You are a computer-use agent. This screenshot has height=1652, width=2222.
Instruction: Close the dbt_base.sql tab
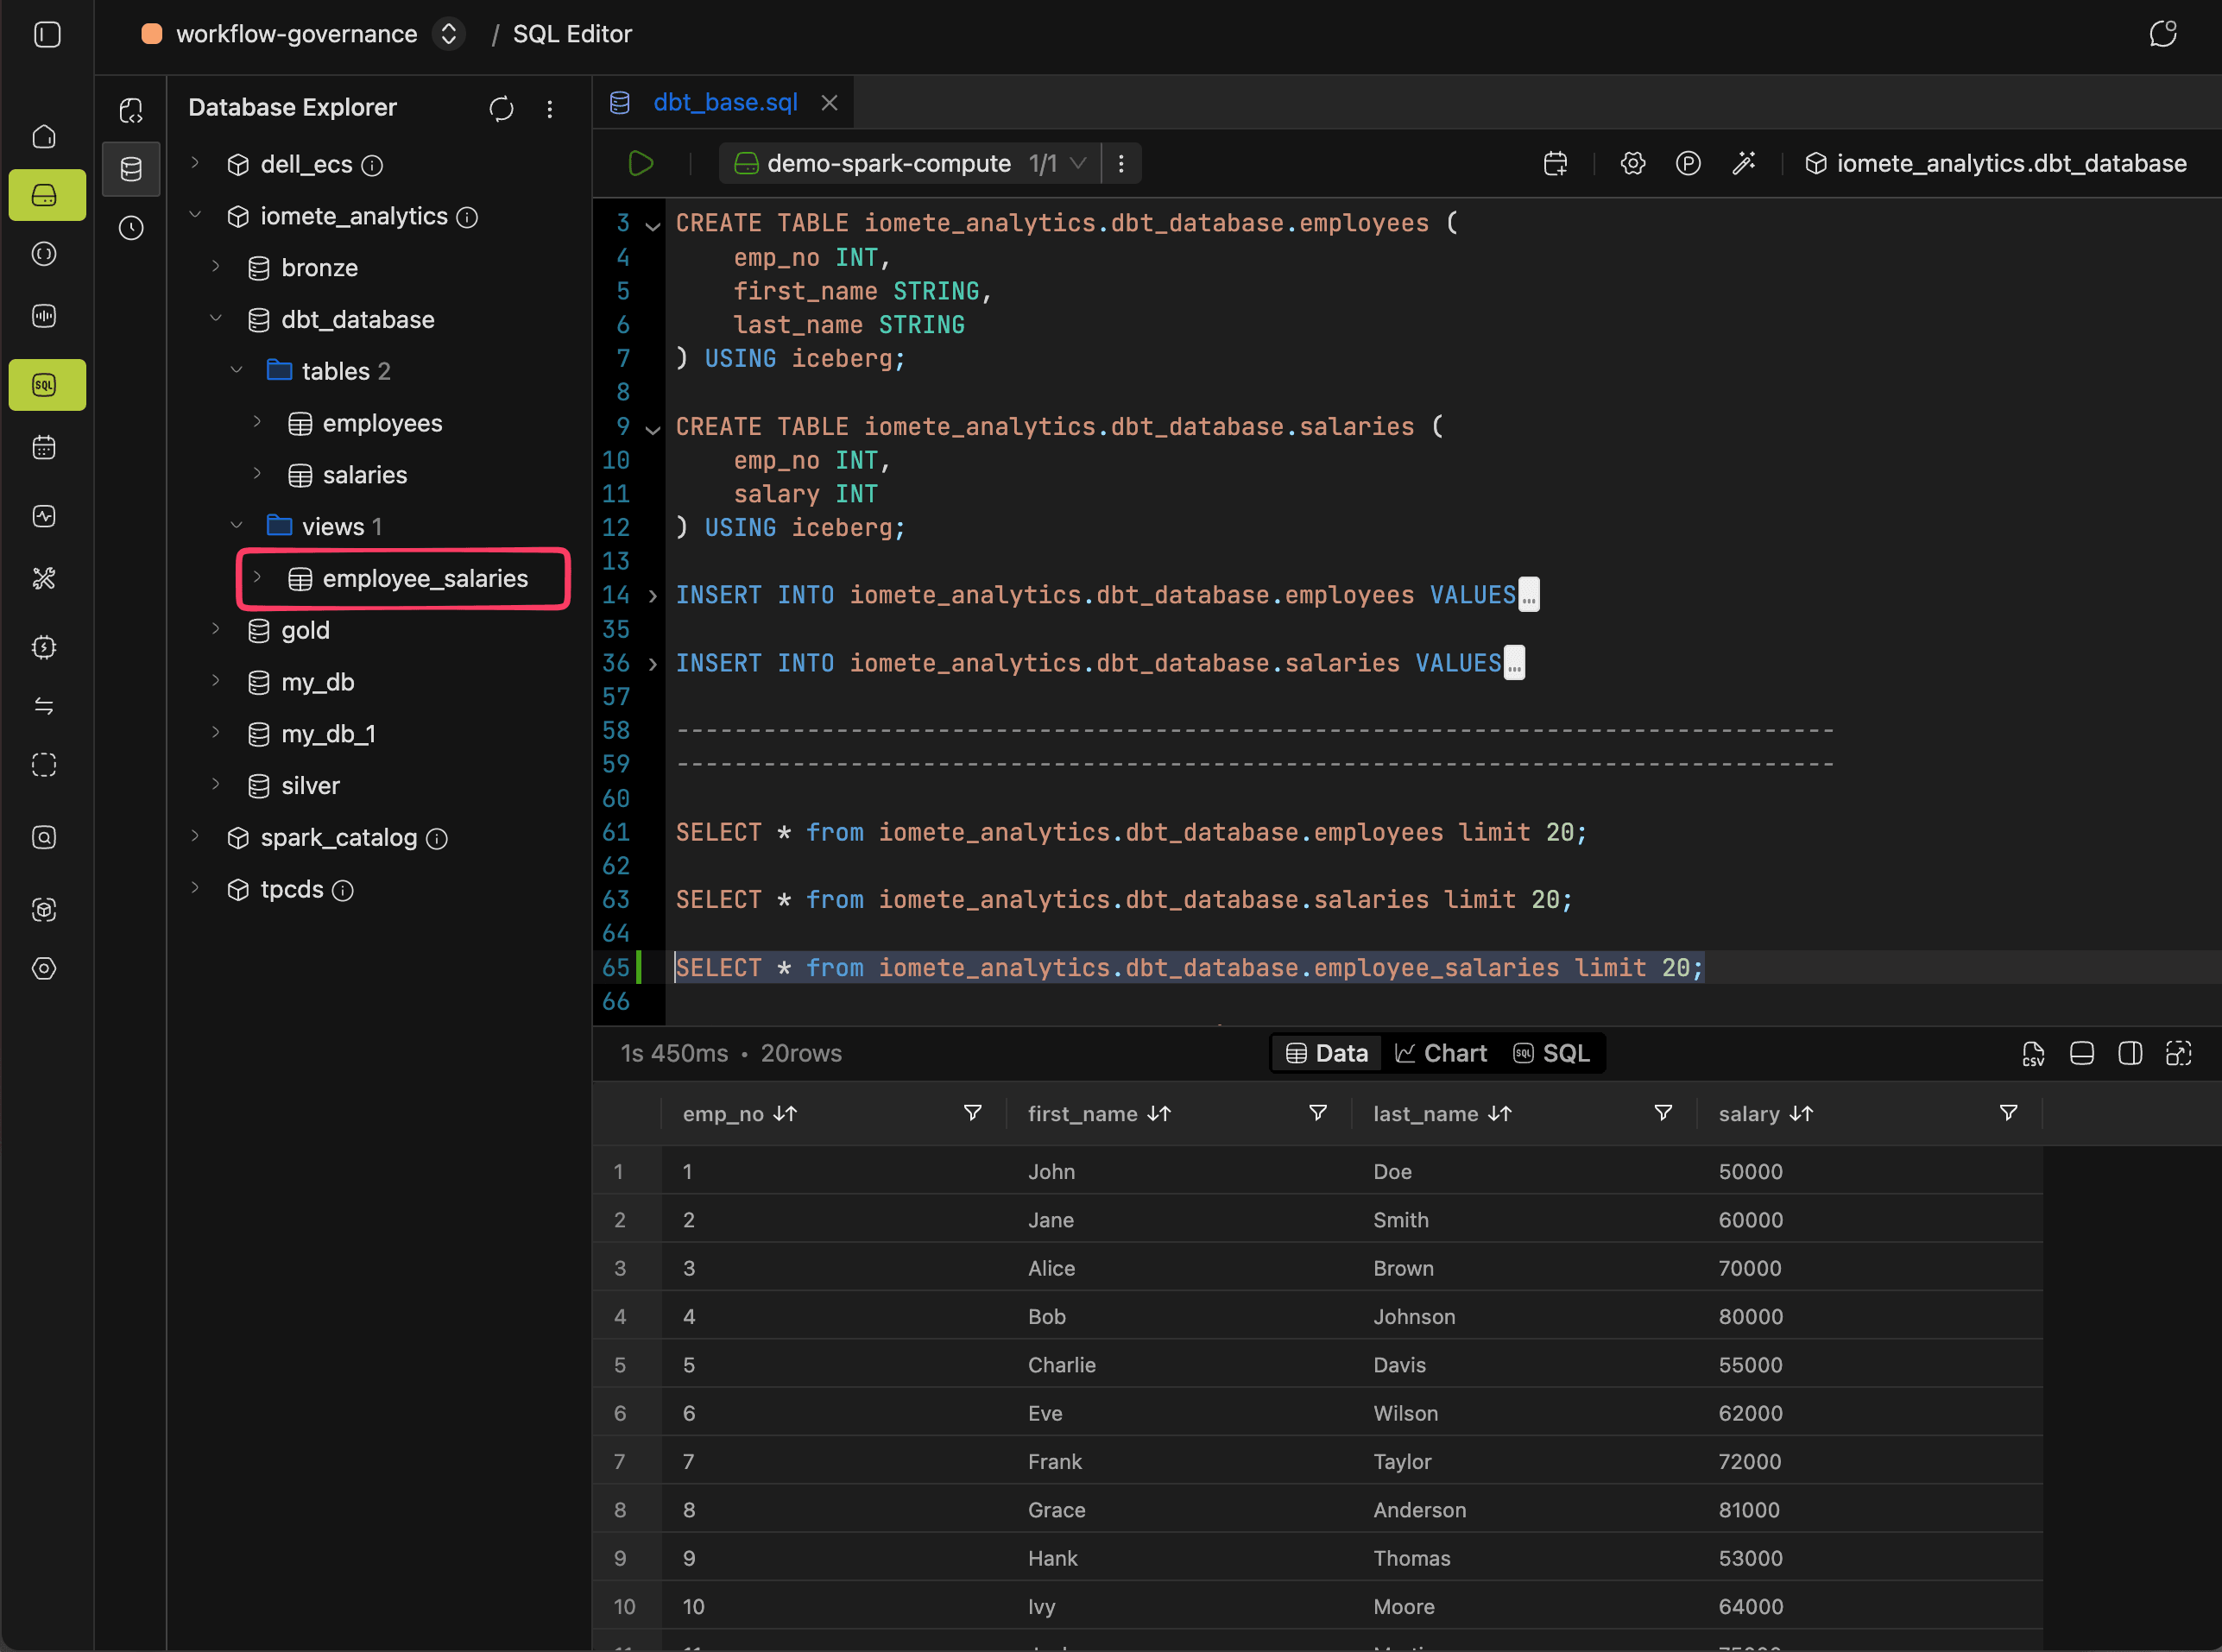tap(829, 103)
